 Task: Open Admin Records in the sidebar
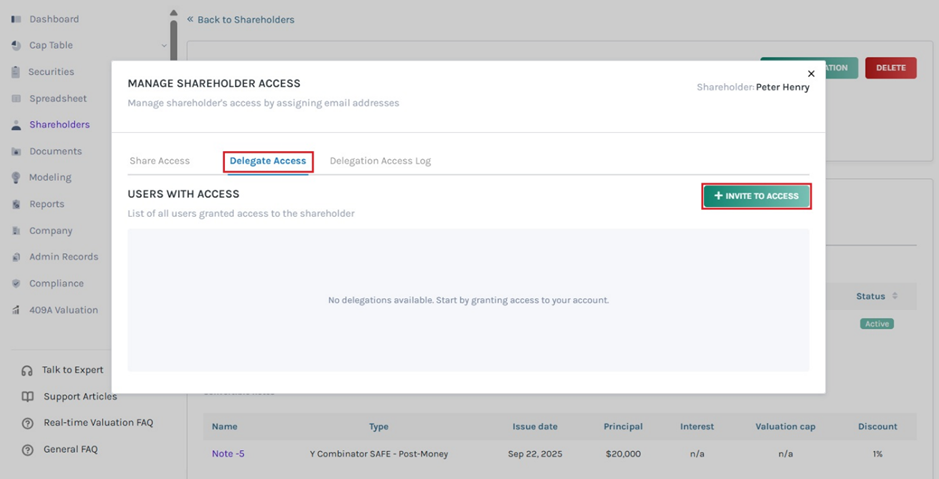[63, 257]
